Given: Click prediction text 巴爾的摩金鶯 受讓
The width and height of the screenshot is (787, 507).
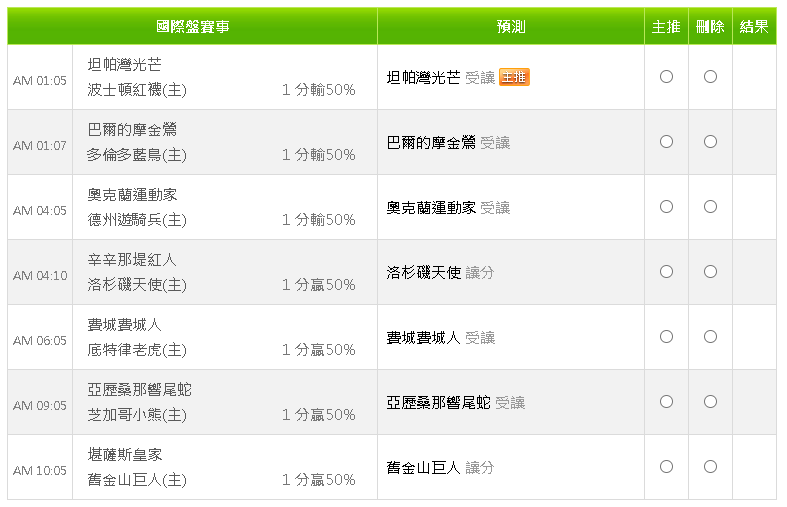Looking at the screenshot, I should pyautogui.click(x=448, y=143).
